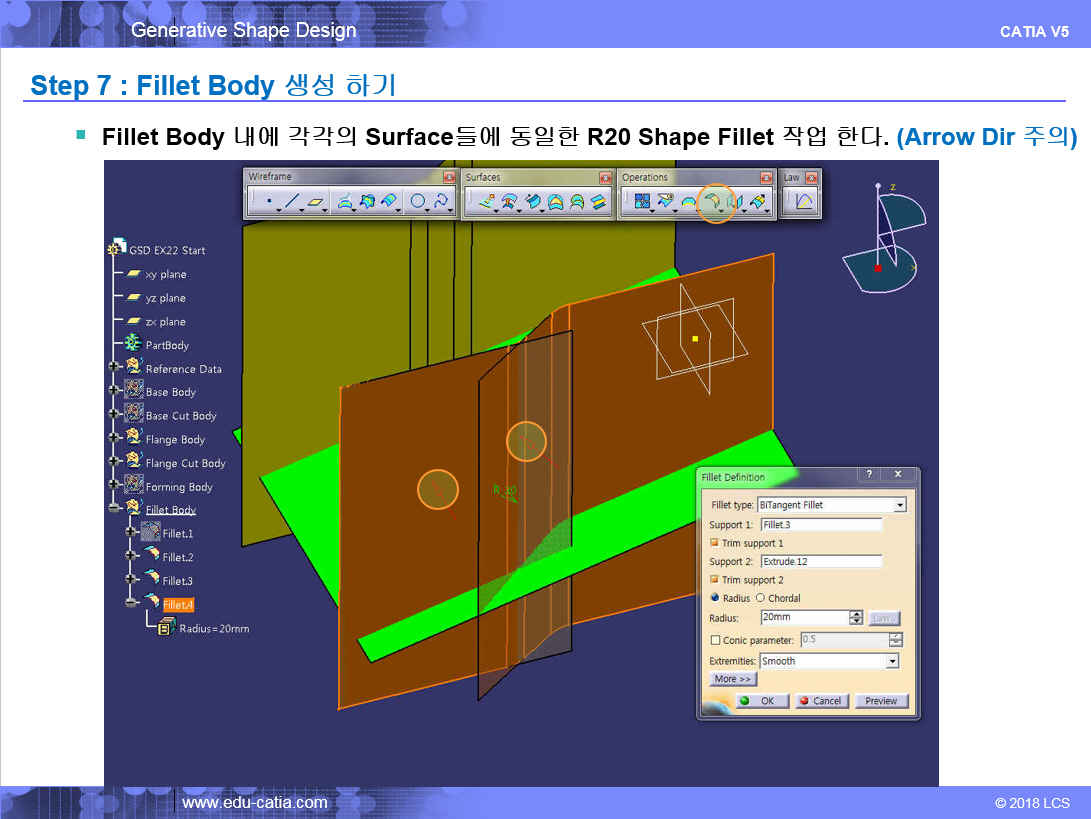
Task: Select the Line tool in Wireframe toolbar
Action: tap(291, 202)
